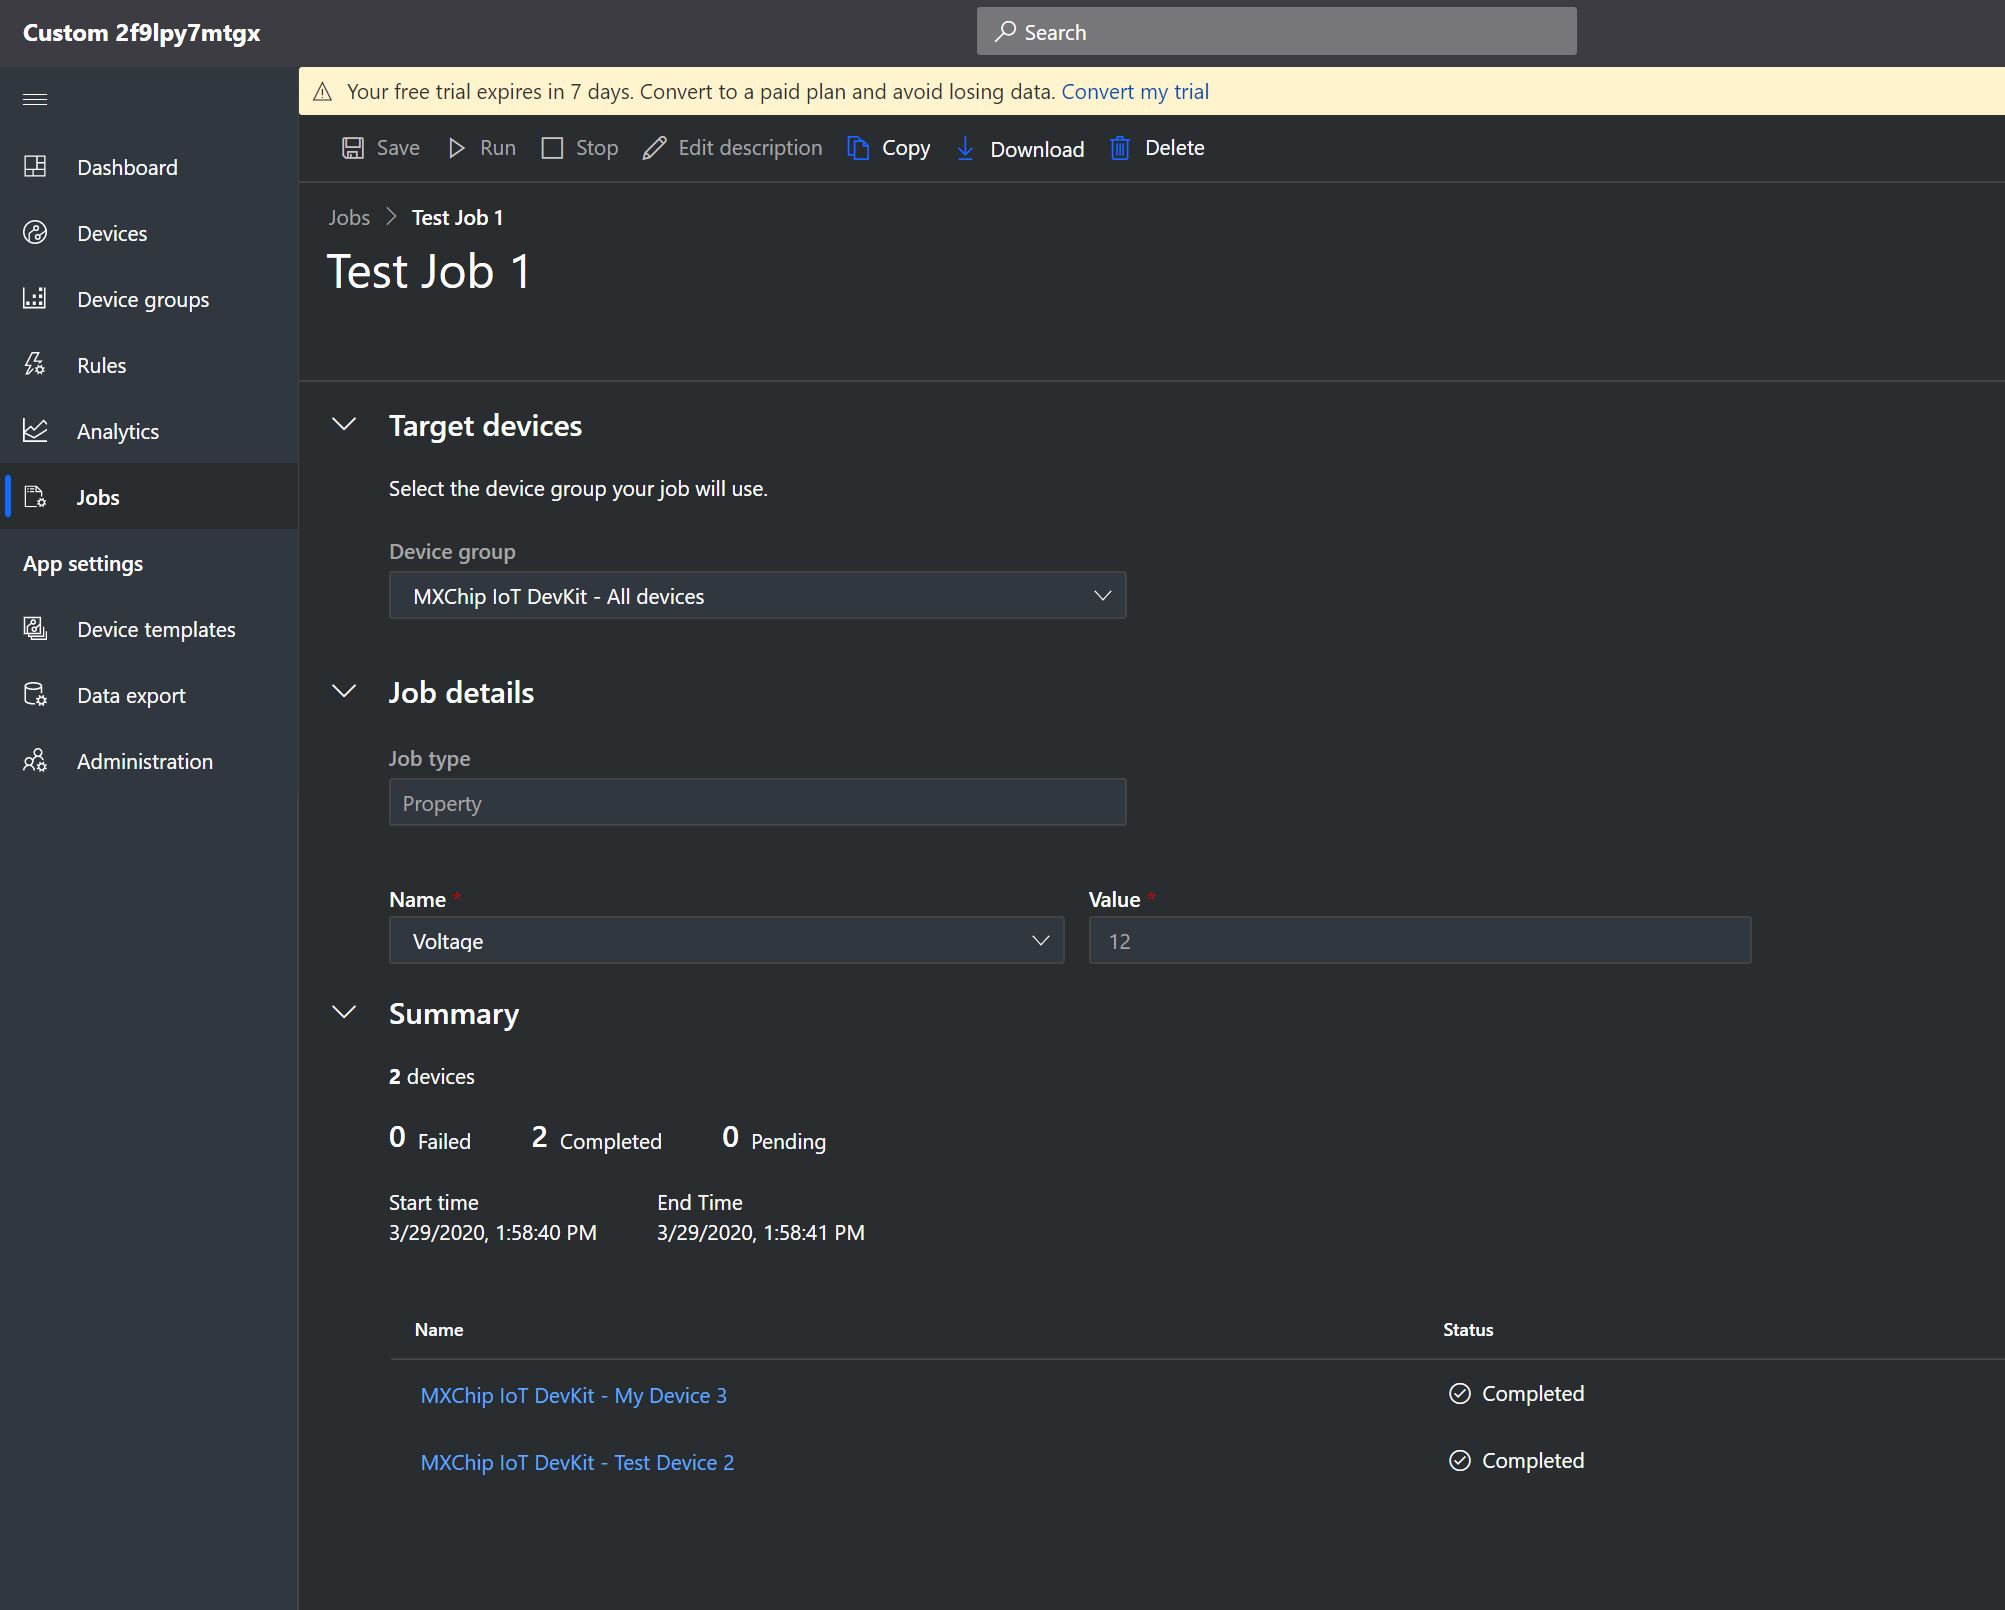Collapse the Target devices section

click(x=344, y=425)
